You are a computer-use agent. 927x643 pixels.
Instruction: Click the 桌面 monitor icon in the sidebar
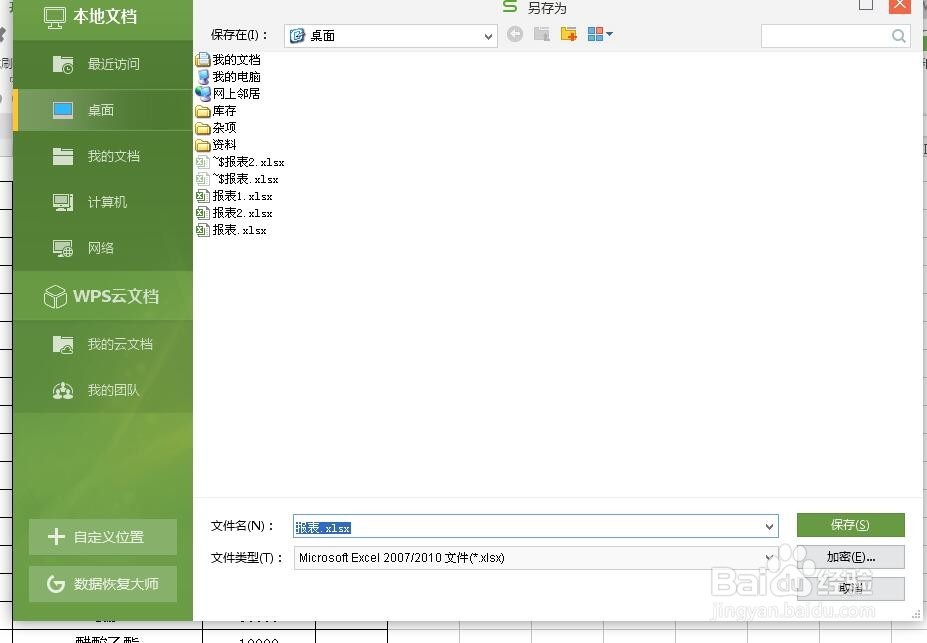coord(63,111)
